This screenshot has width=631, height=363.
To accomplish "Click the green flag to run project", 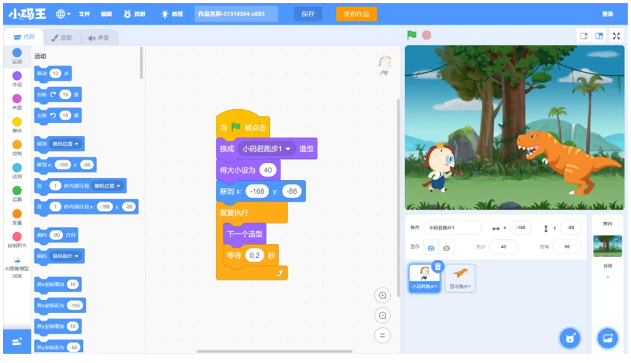I will 411,35.
